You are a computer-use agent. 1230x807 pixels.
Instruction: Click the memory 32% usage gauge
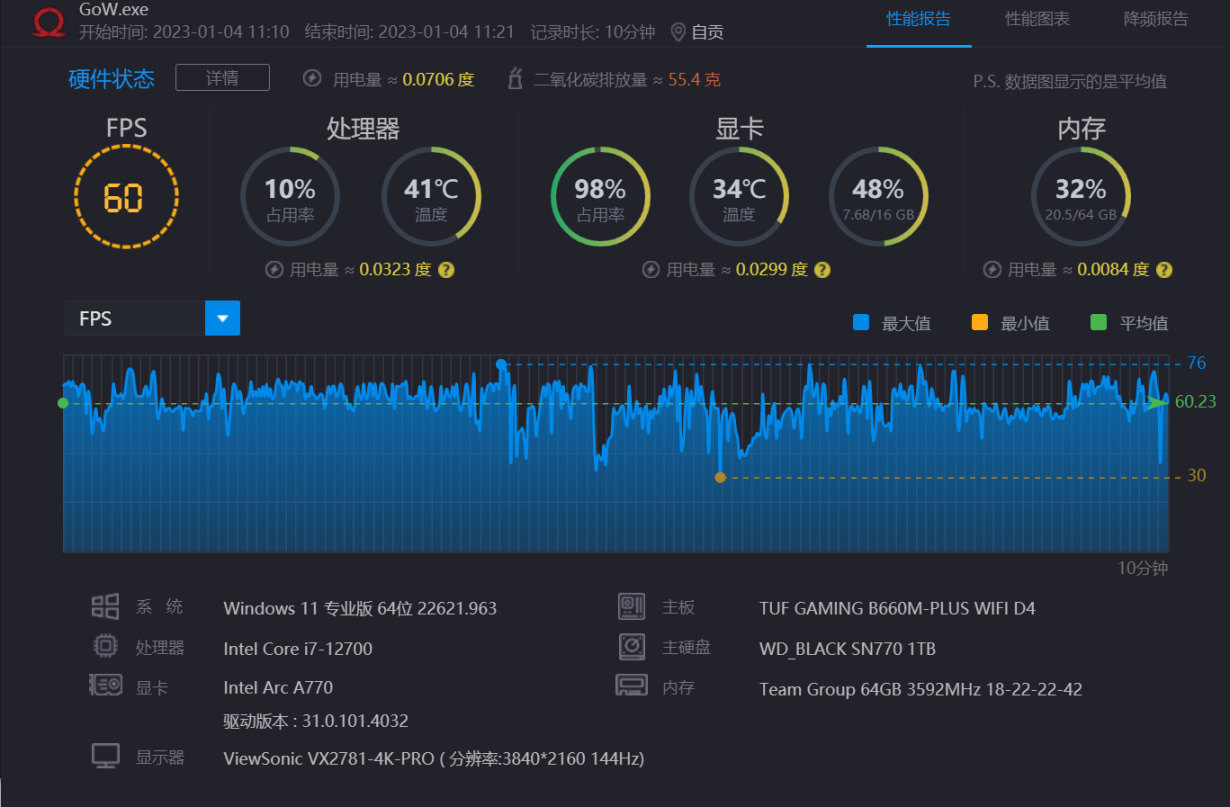1081,197
